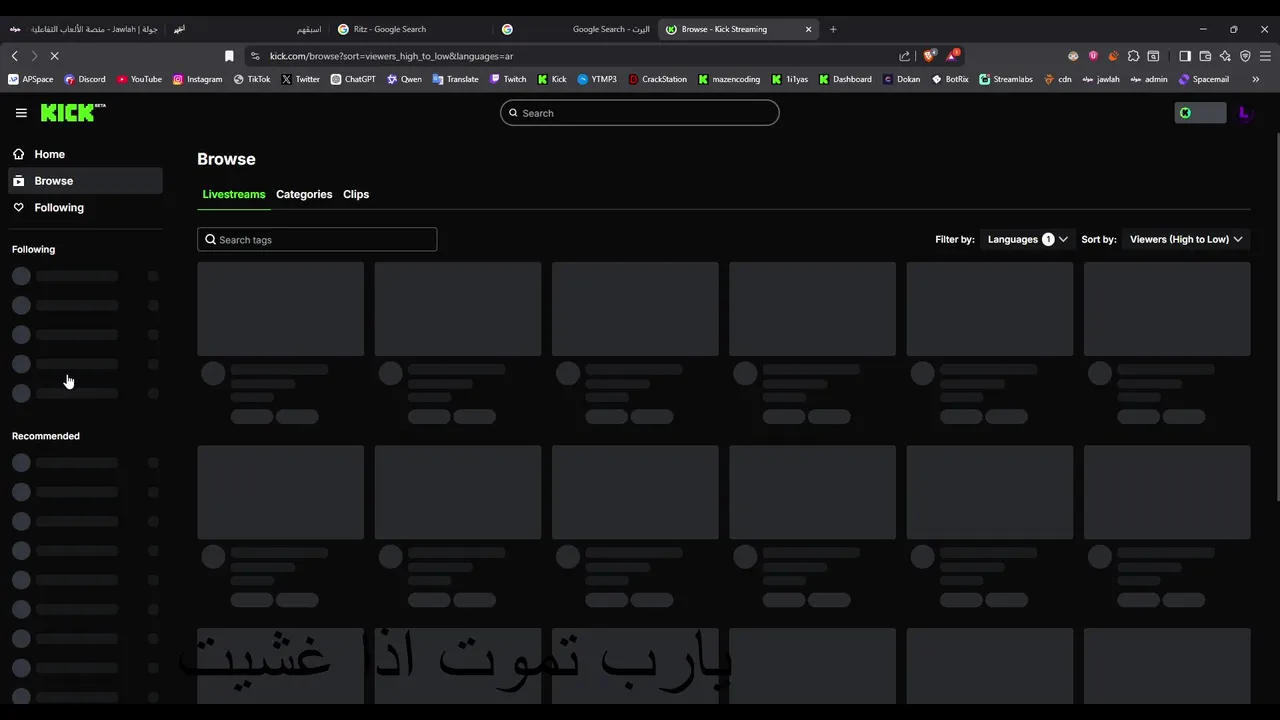The width and height of the screenshot is (1280, 720).
Task: Go to Home in Kick sidebar
Action: pos(85,154)
